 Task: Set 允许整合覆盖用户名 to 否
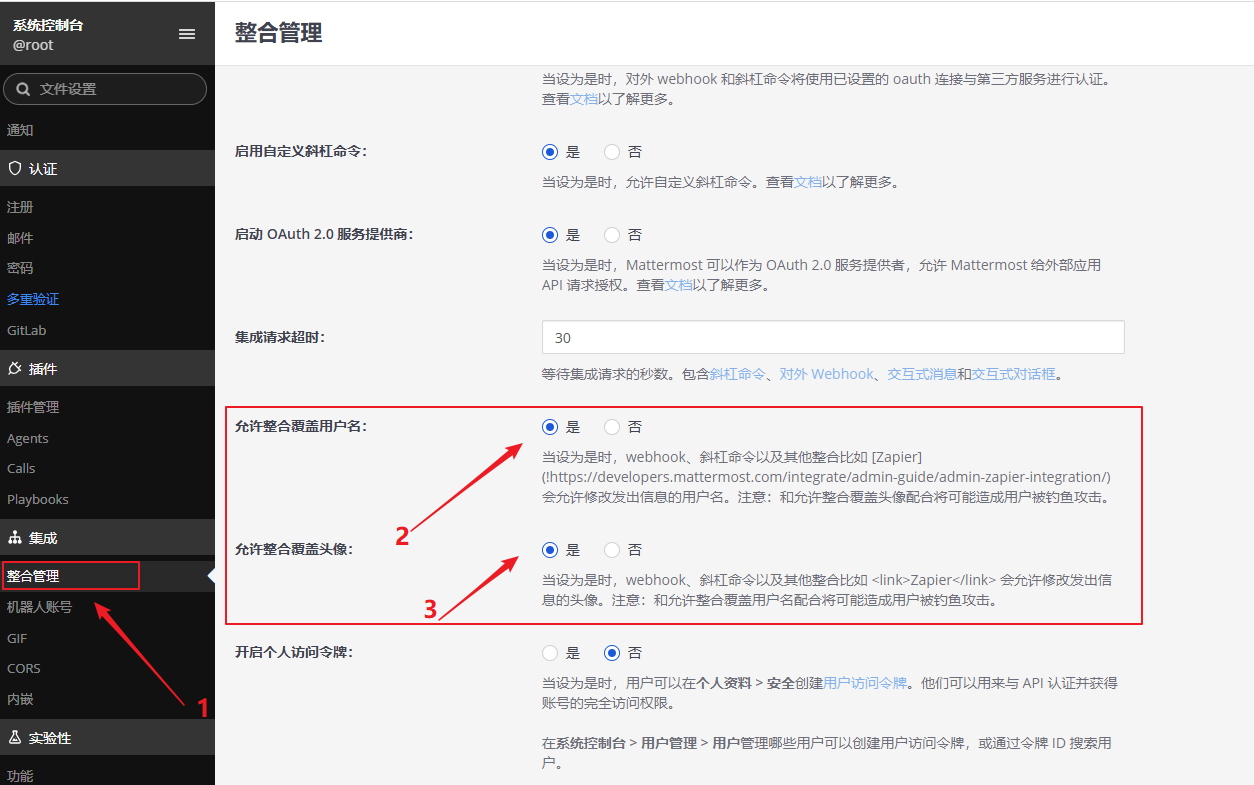pyautogui.click(x=613, y=427)
